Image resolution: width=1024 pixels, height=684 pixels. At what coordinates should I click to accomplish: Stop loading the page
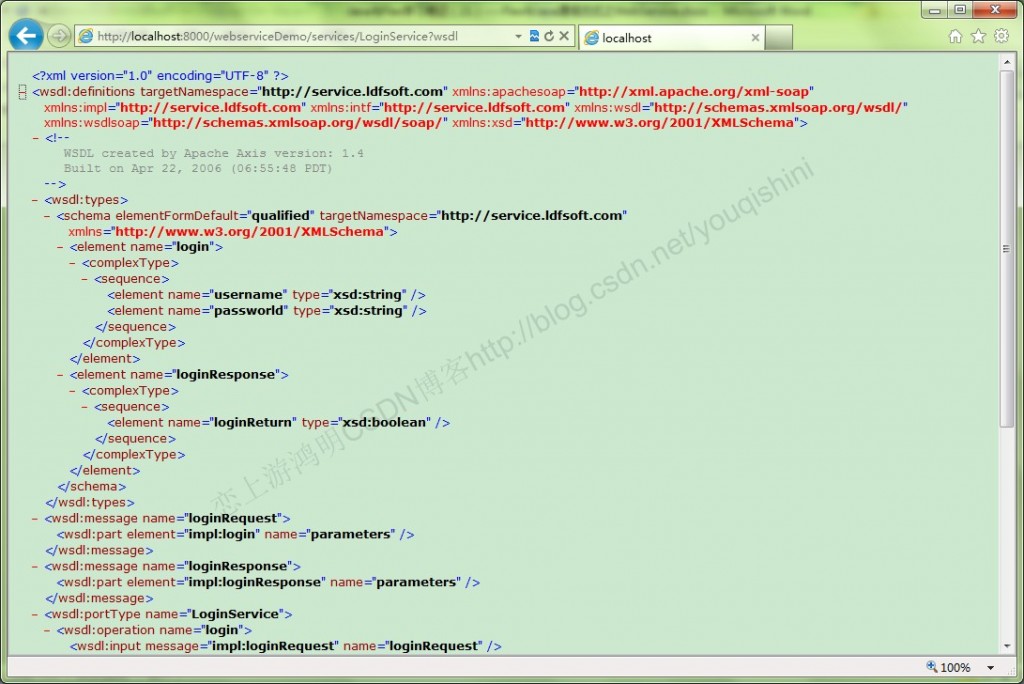[x=564, y=34]
